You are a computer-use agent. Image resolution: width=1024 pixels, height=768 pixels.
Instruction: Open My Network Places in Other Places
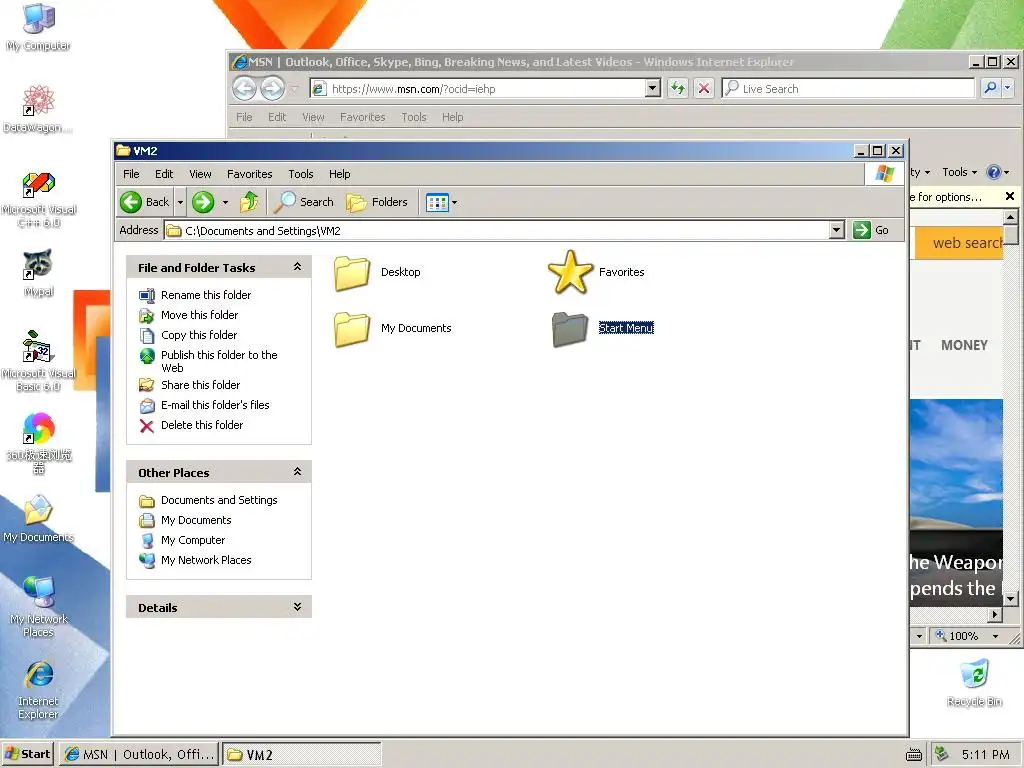pyautogui.click(x=206, y=560)
